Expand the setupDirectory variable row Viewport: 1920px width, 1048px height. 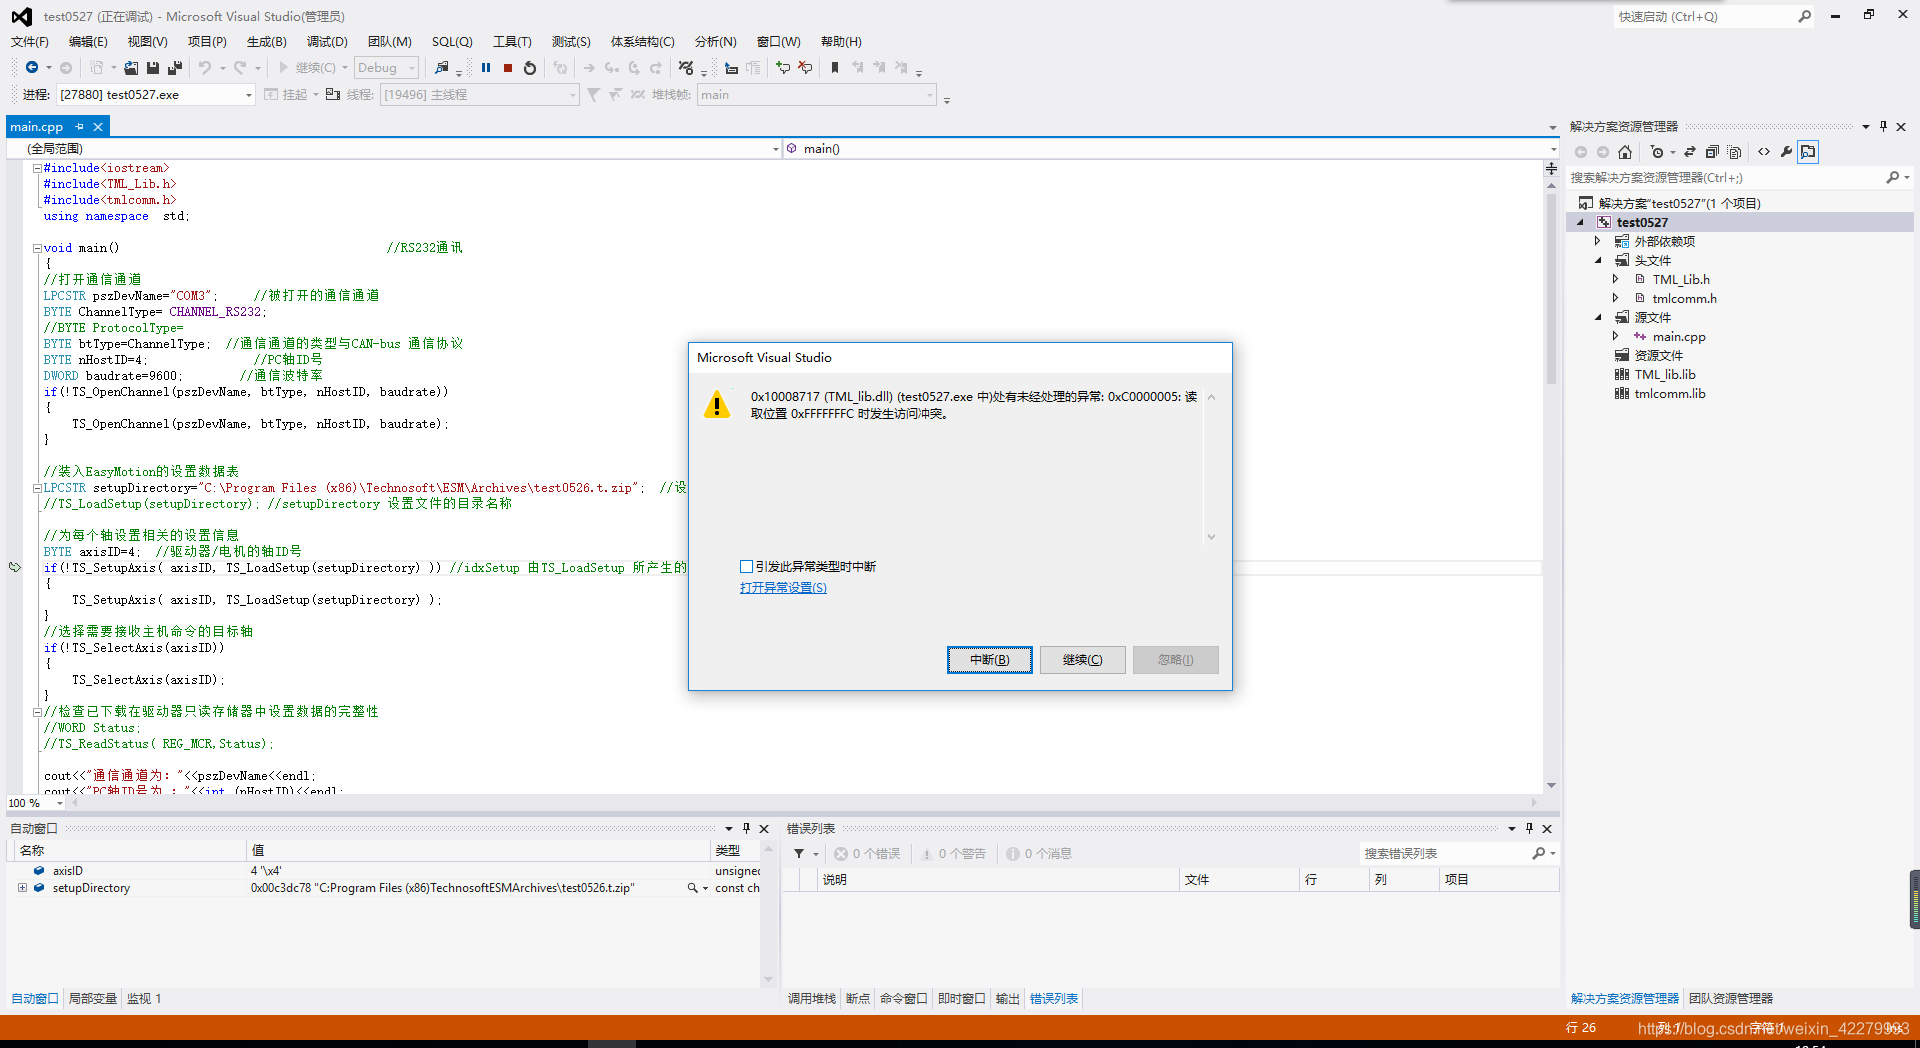22,888
